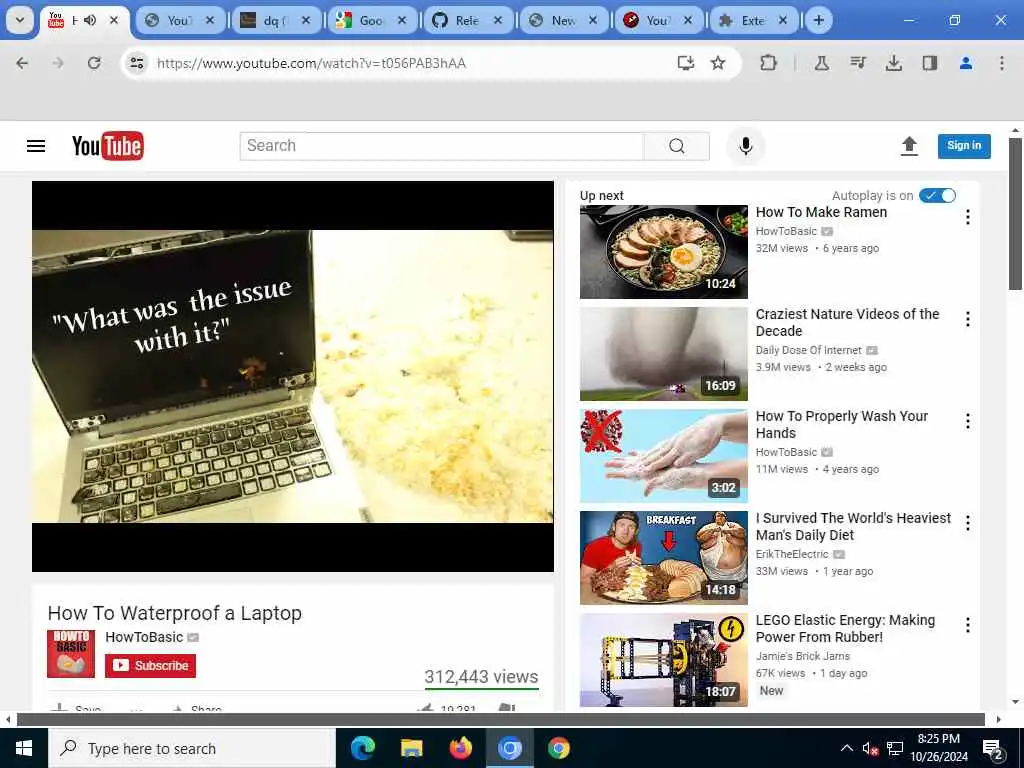The image size is (1024, 768).
Task: Show hidden system tray icons
Action: [846, 748]
